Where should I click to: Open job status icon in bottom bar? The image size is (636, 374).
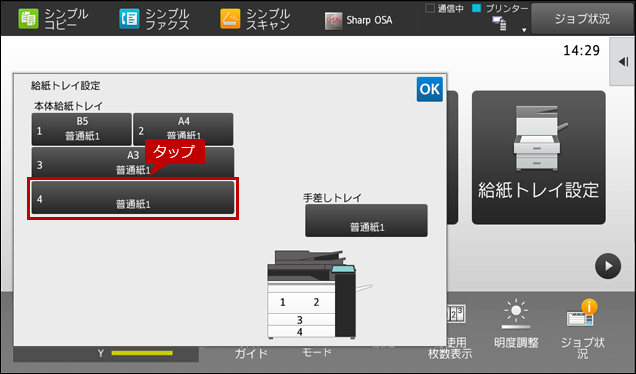tap(582, 329)
